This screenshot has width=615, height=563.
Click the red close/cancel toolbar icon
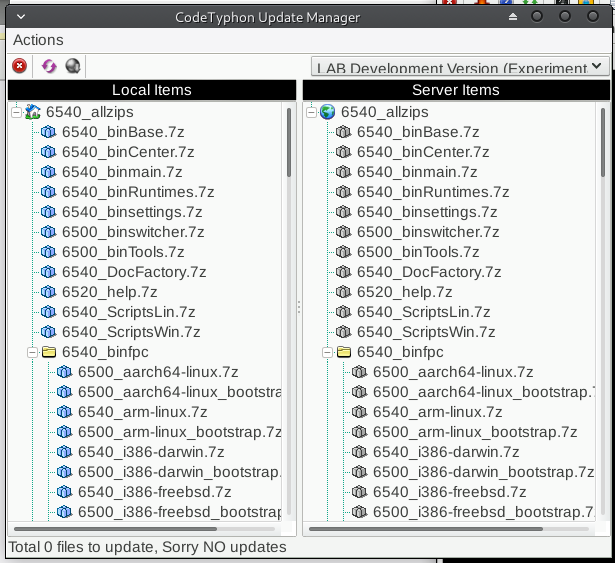19,66
